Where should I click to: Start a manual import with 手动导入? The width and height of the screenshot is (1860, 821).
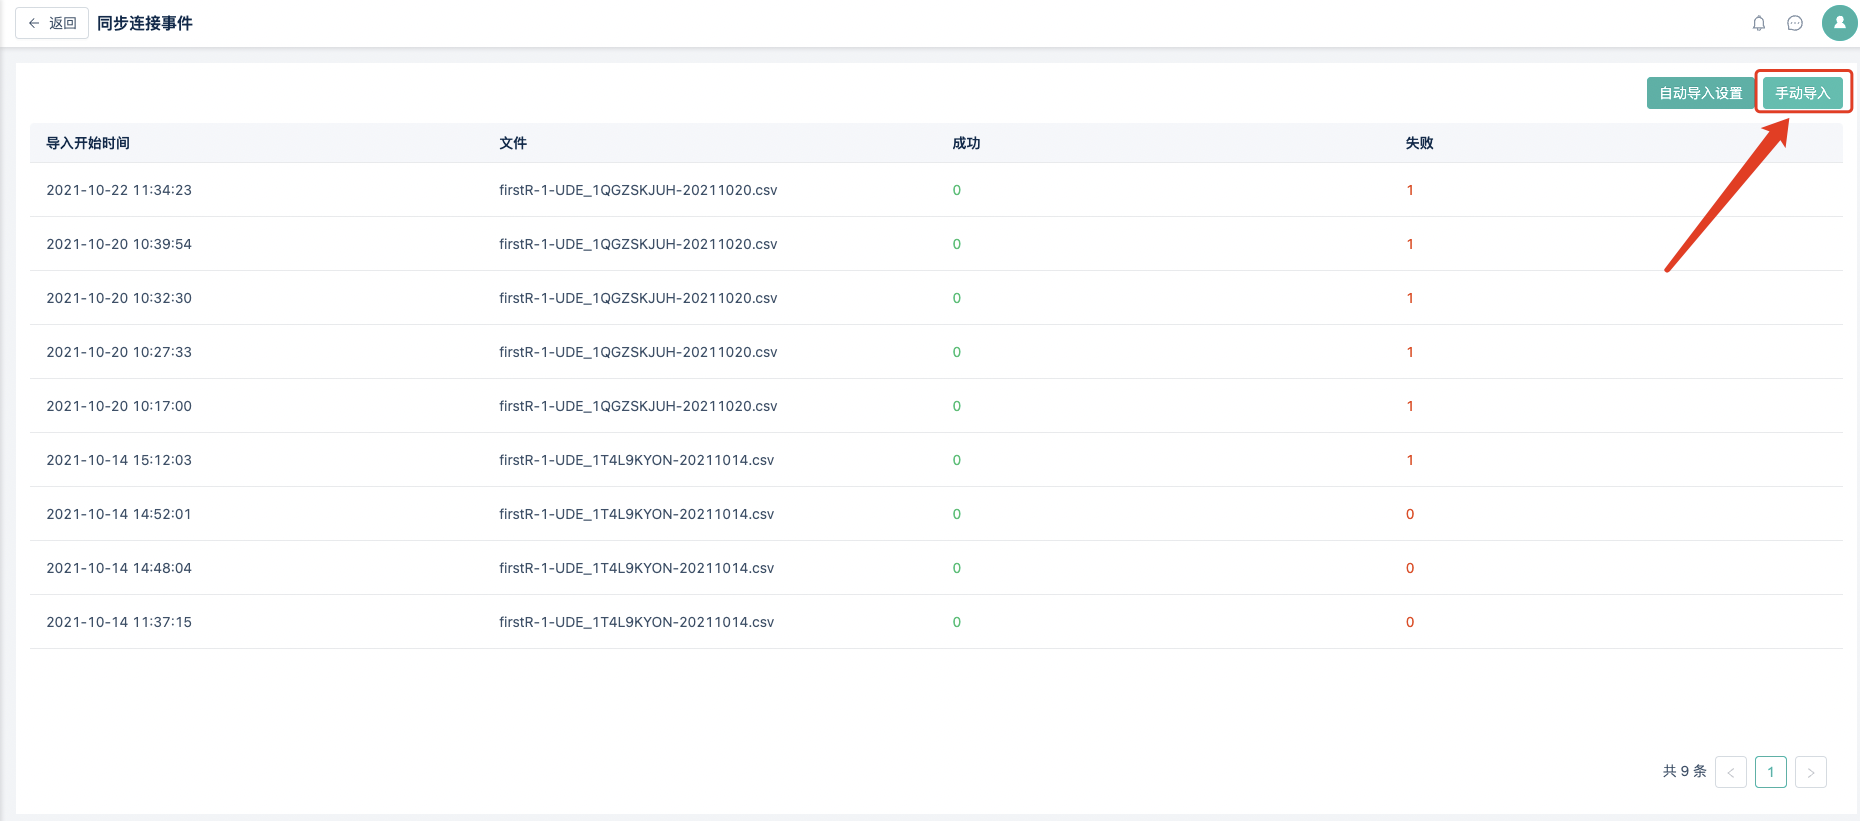pos(1802,93)
